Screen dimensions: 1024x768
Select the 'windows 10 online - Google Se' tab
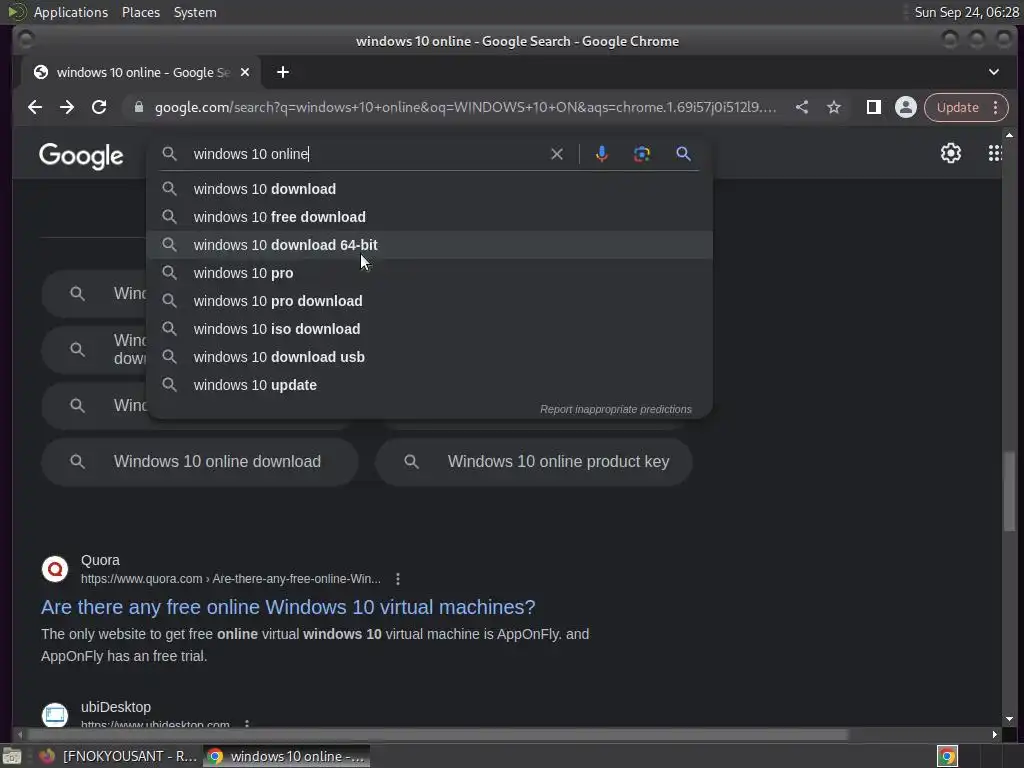(x=140, y=72)
